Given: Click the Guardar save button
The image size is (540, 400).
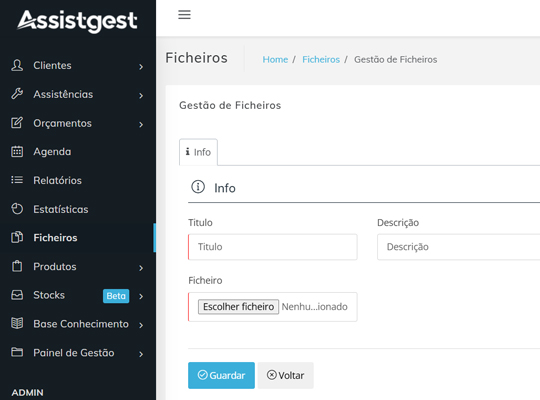Looking at the screenshot, I should tap(221, 375).
